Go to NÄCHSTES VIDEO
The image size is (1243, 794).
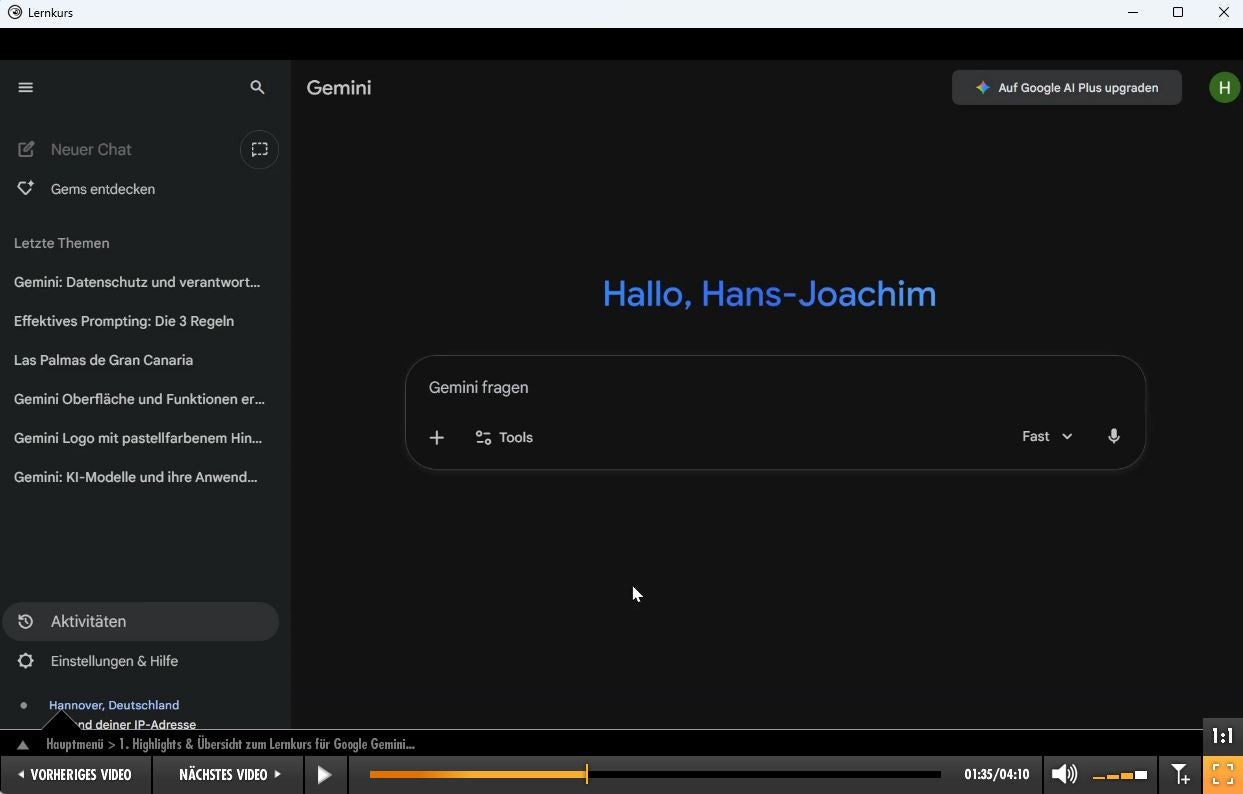click(228, 774)
